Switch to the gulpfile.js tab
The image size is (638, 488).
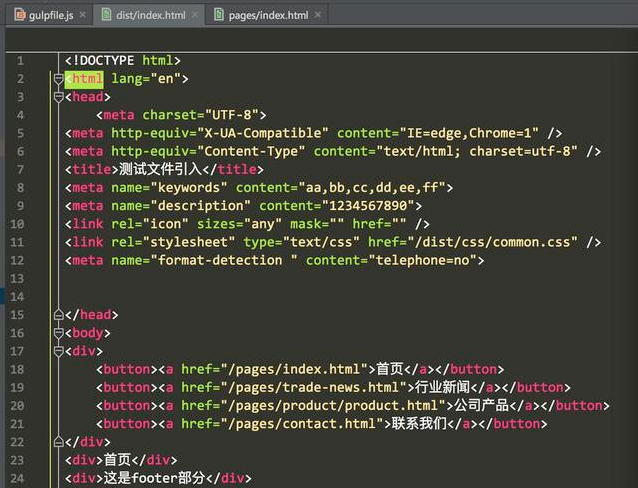tap(47, 15)
